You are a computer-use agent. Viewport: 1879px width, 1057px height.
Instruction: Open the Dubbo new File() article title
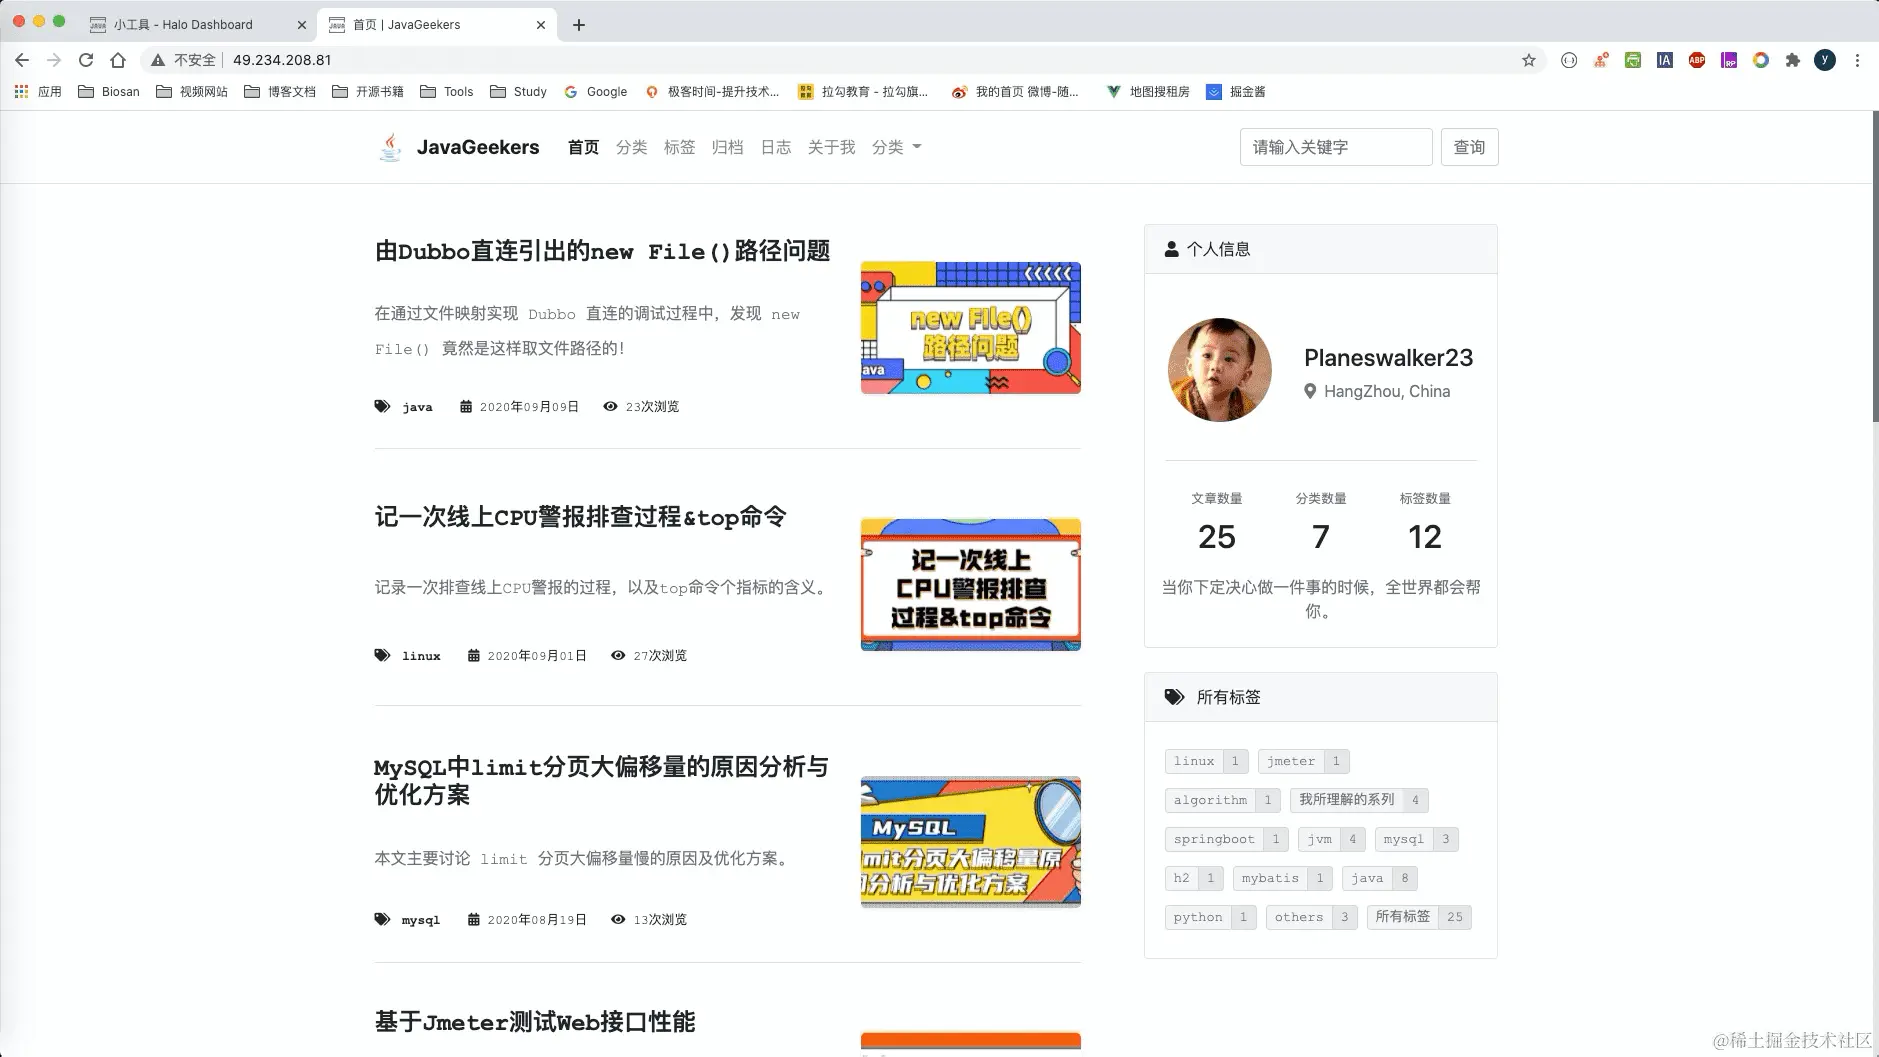coord(601,252)
